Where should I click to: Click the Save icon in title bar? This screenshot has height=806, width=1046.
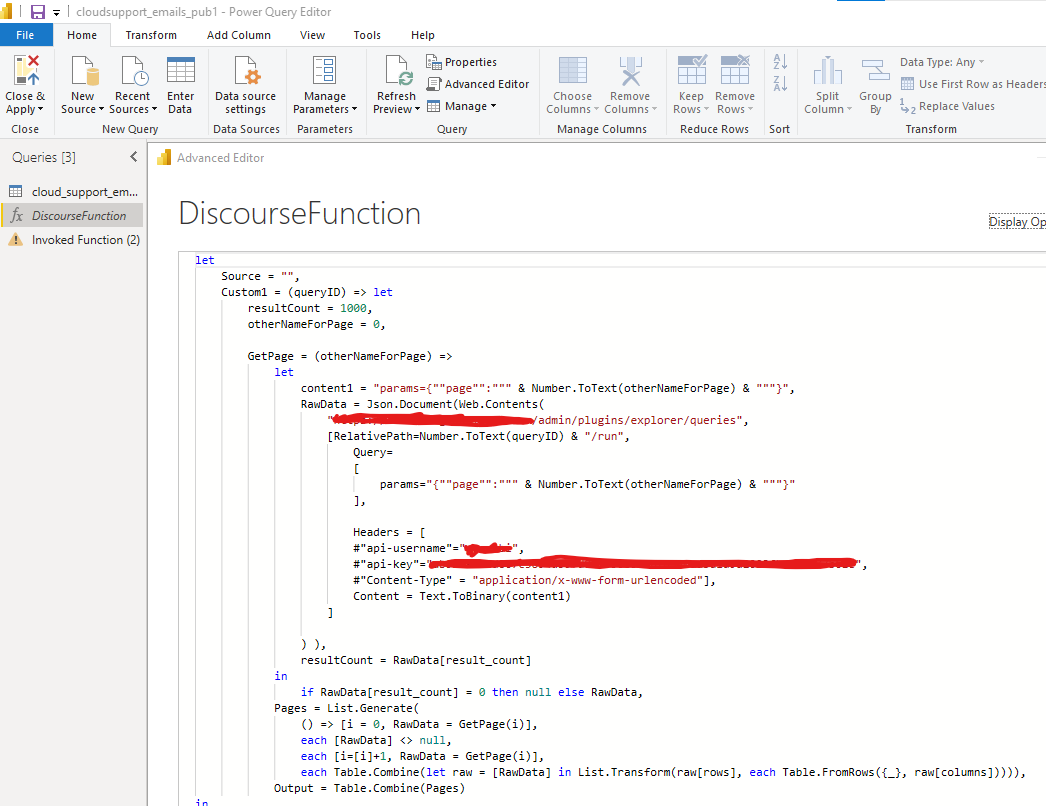click(x=38, y=11)
